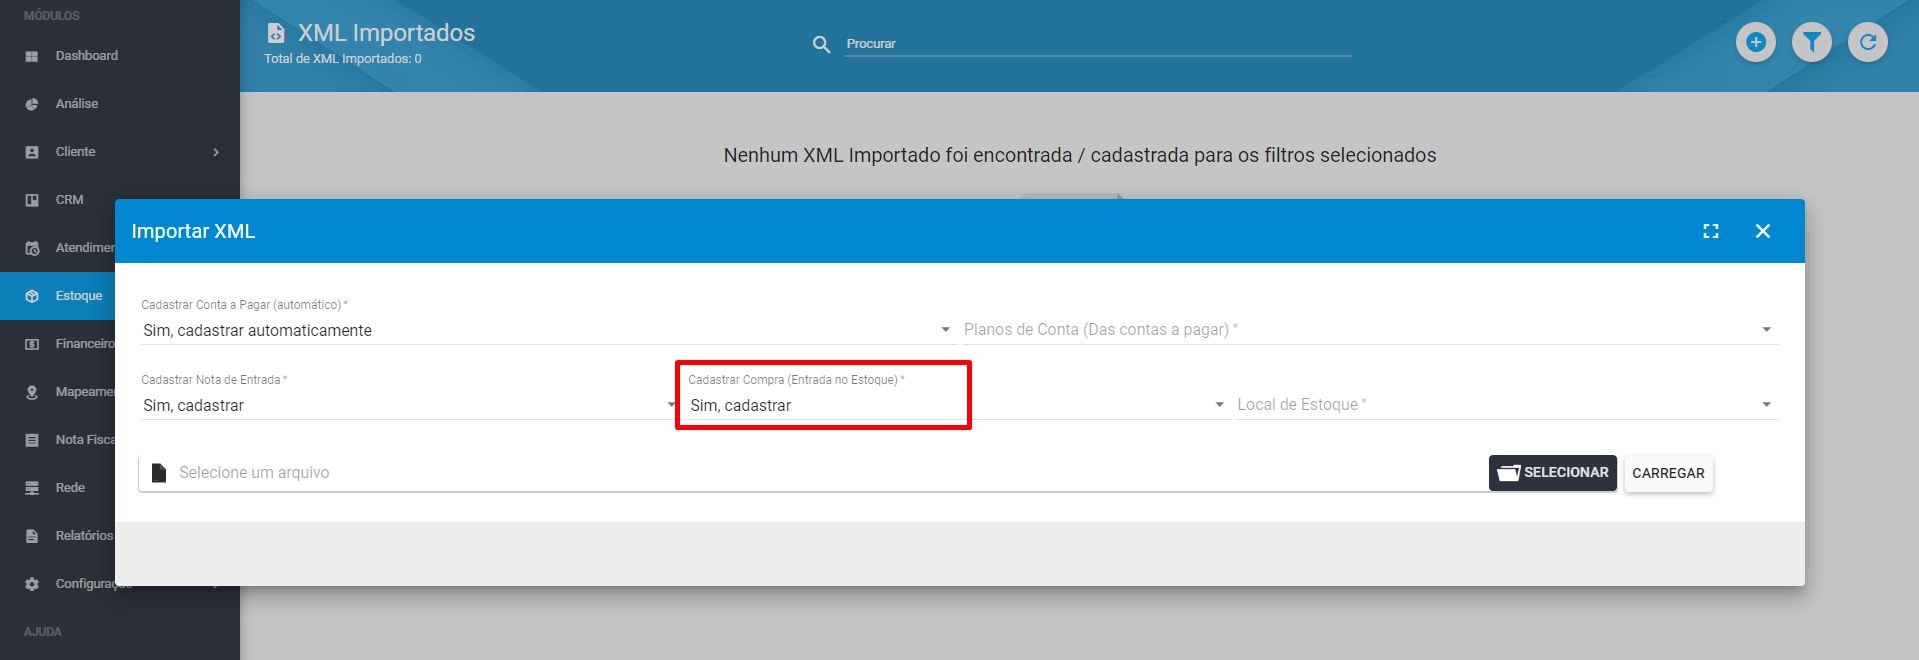Image resolution: width=1919 pixels, height=660 pixels.
Task: Click the Financeiro money icon
Action: click(x=32, y=344)
